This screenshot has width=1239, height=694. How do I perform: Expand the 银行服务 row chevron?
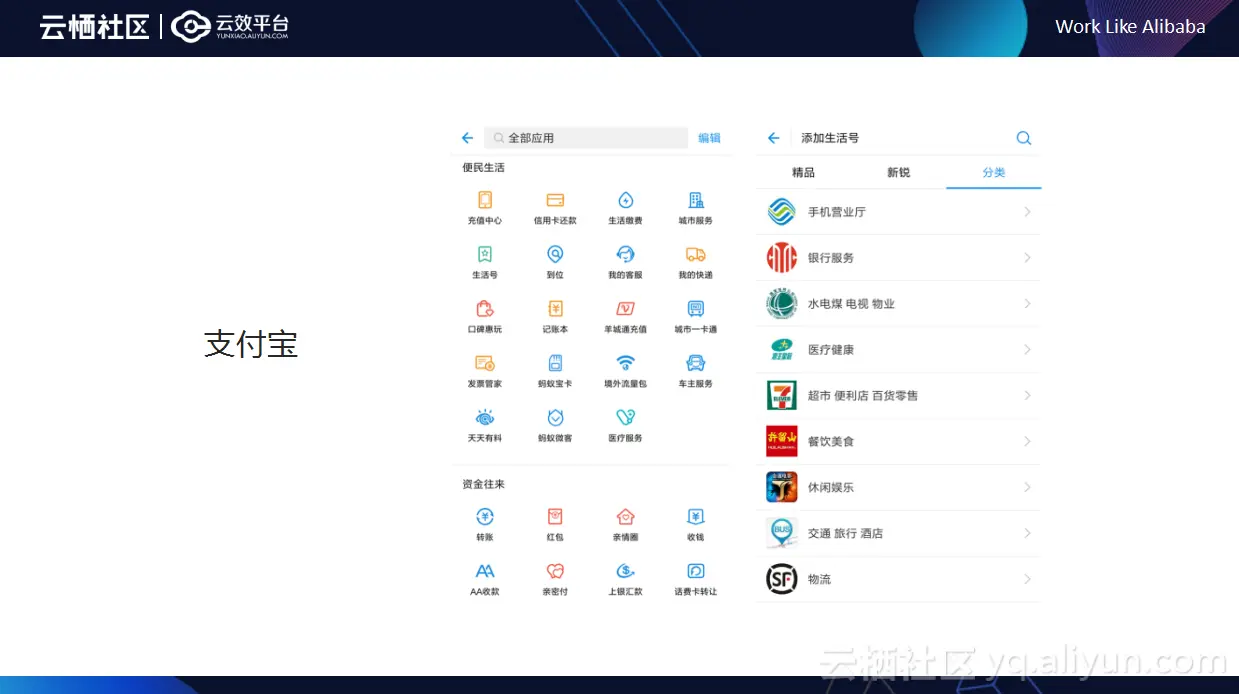pos(1027,258)
